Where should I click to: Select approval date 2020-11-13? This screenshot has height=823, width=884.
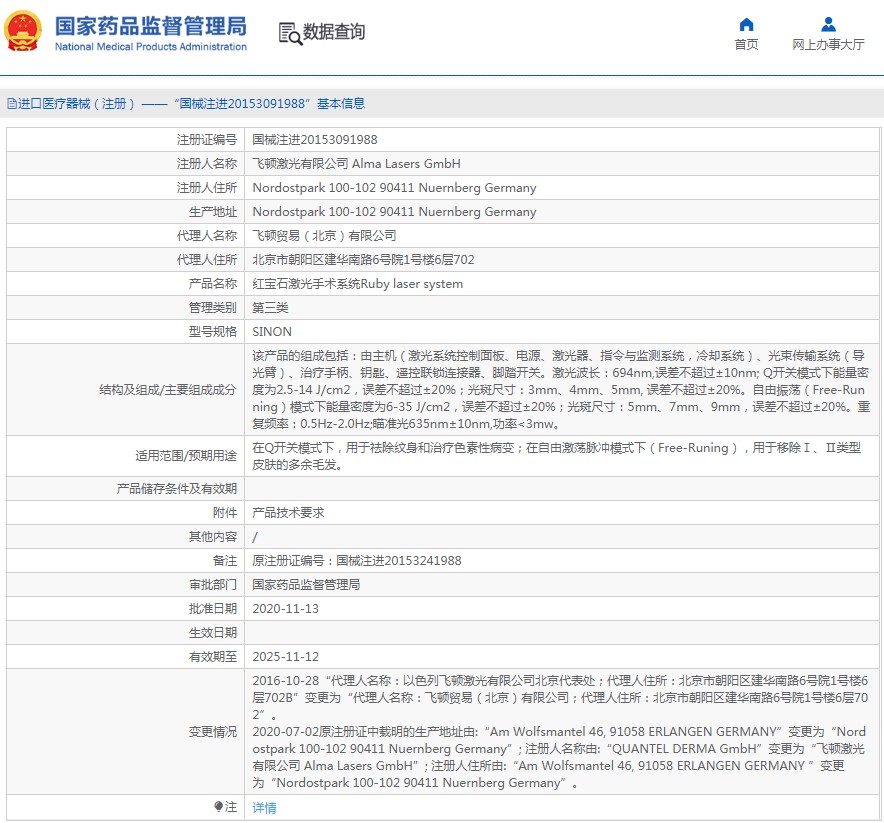(285, 609)
